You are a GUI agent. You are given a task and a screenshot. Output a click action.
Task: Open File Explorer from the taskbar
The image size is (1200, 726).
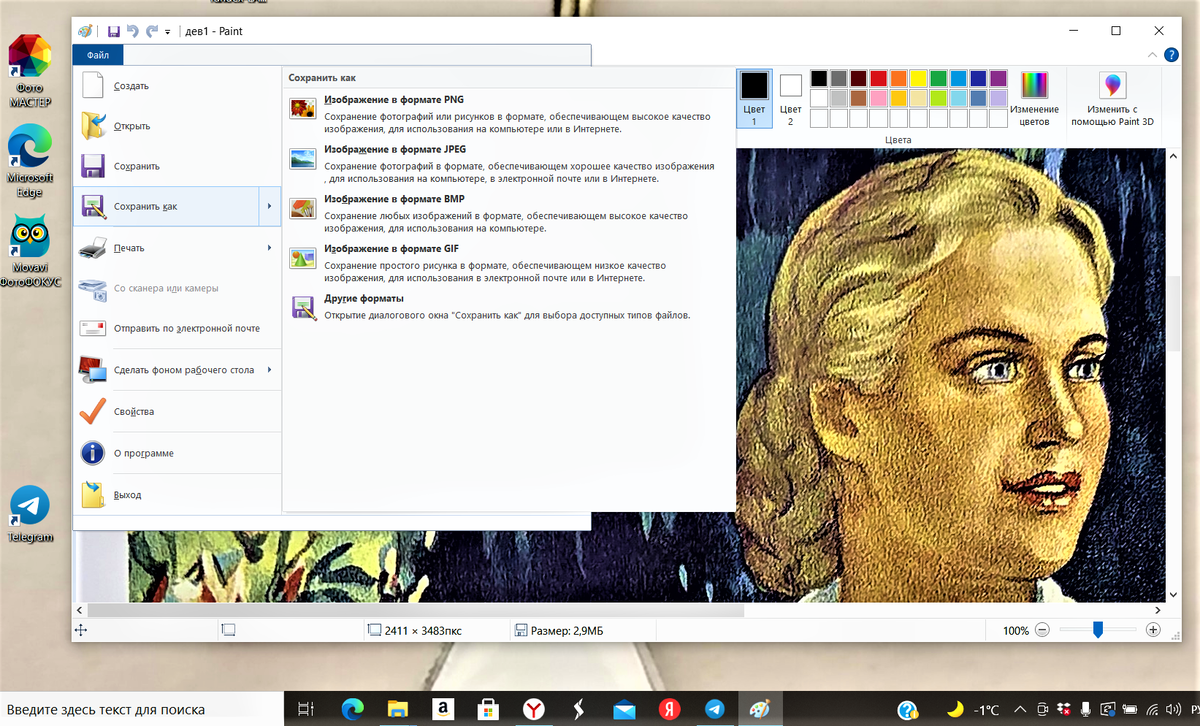(397, 709)
